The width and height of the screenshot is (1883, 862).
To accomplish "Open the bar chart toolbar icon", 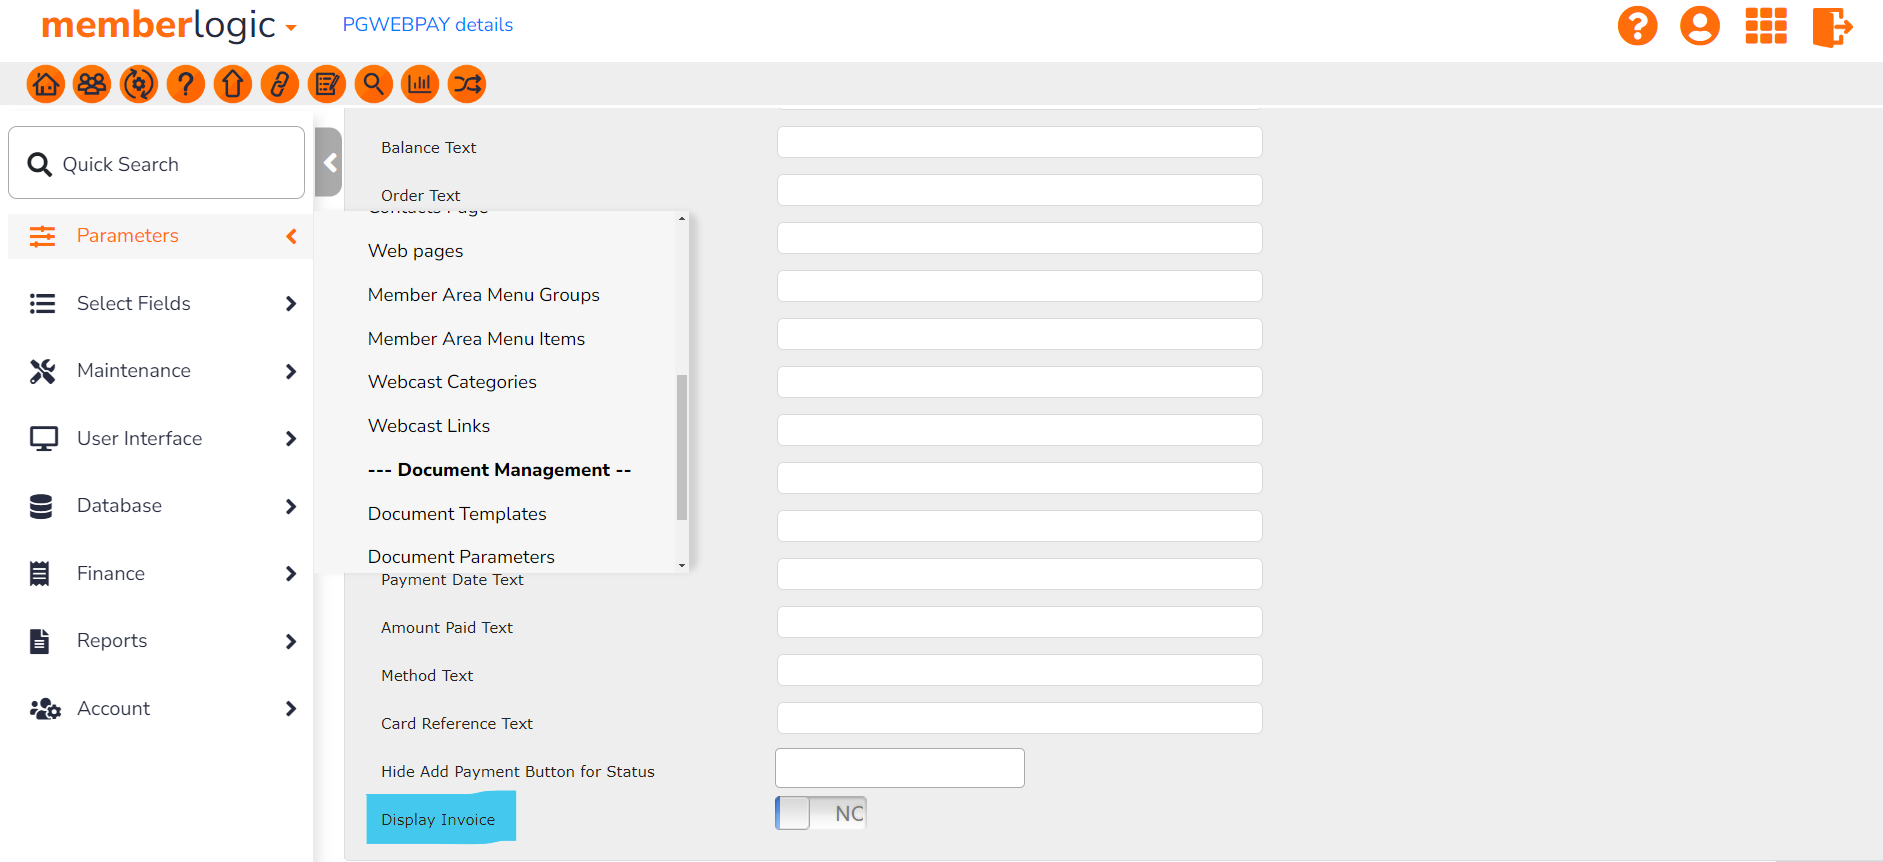I will 420,85.
